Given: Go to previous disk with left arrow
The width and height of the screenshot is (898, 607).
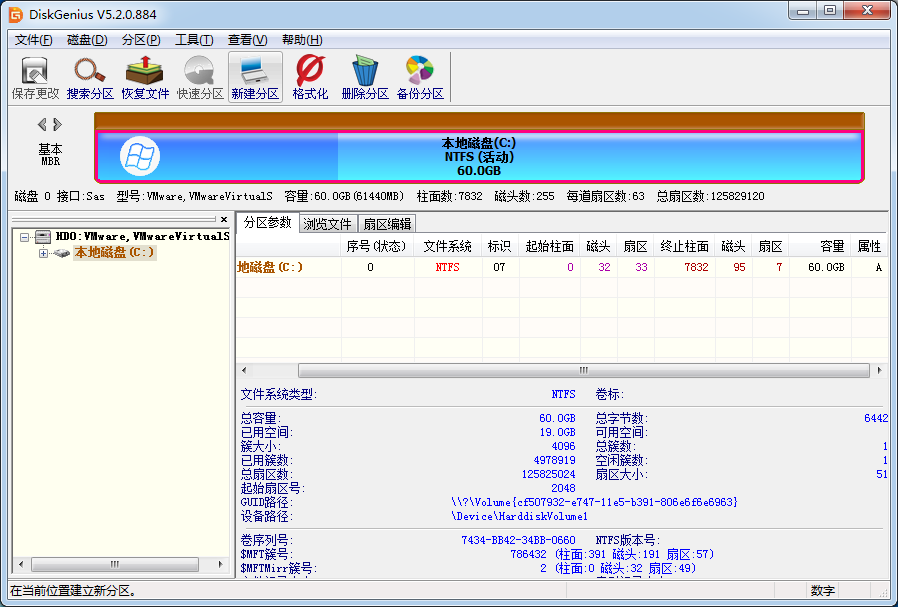Looking at the screenshot, I should point(42,125).
